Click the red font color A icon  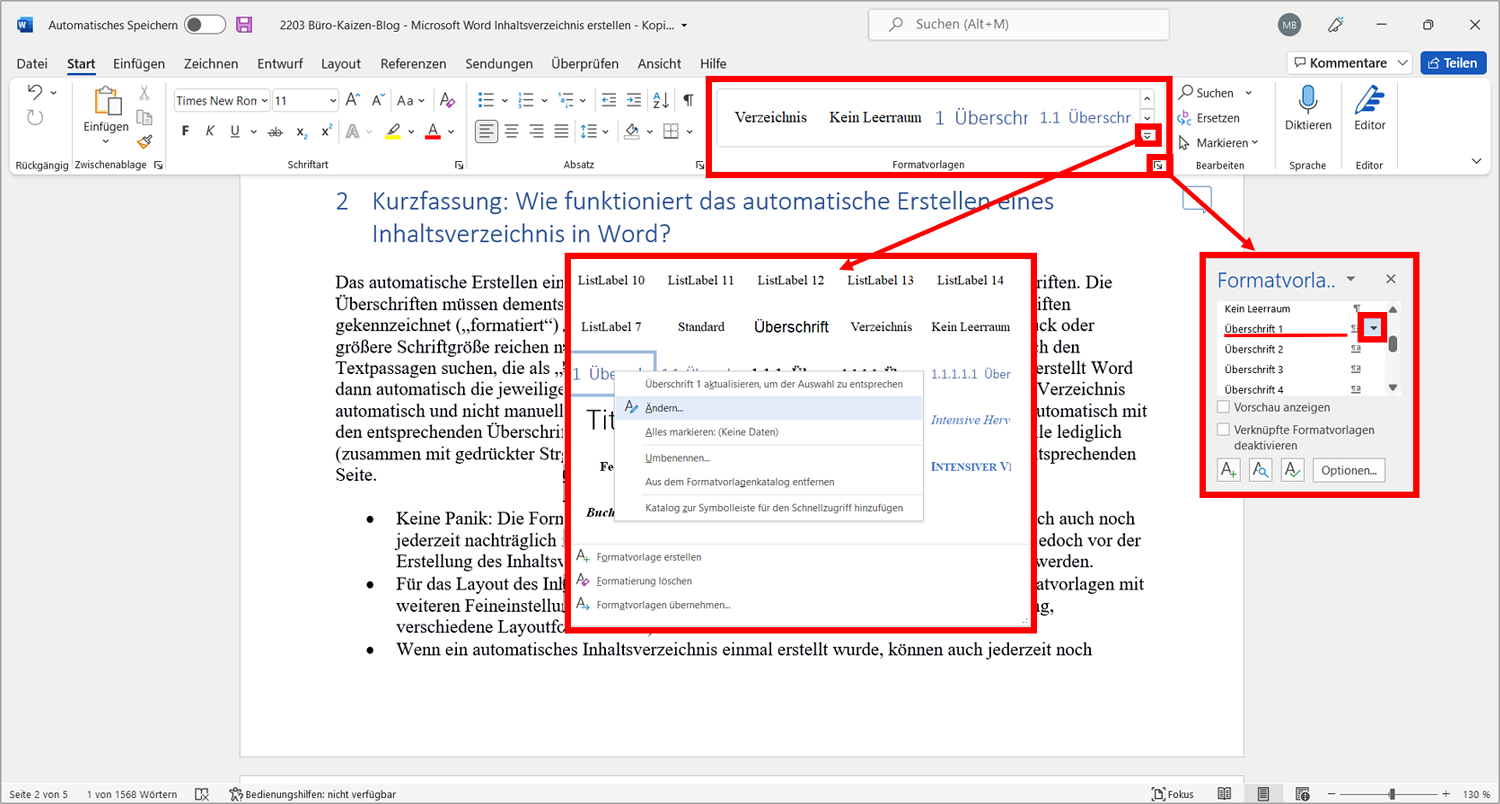[x=433, y=131]
